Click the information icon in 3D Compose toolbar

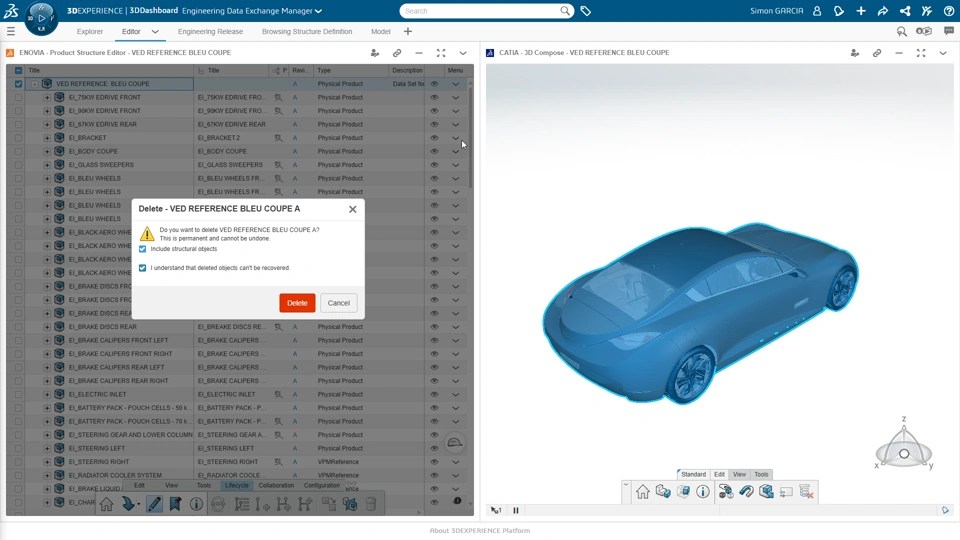703,492
